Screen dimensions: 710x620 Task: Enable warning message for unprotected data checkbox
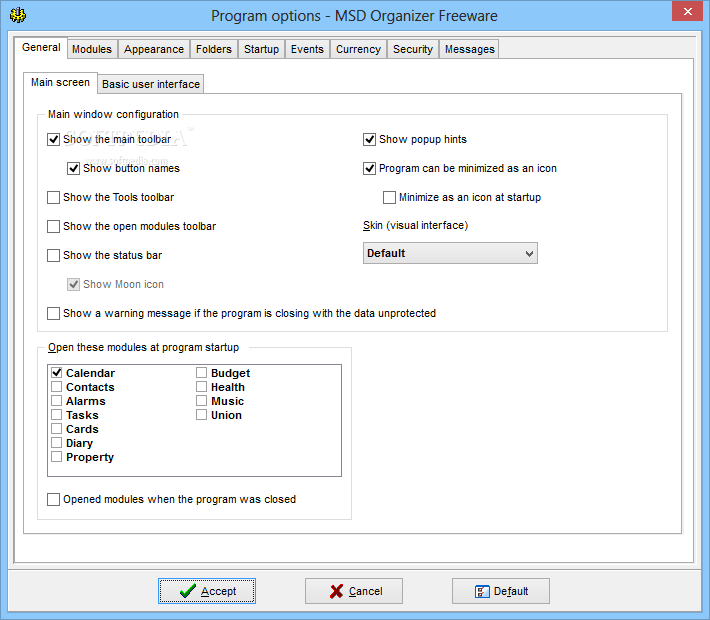(53, 313)
